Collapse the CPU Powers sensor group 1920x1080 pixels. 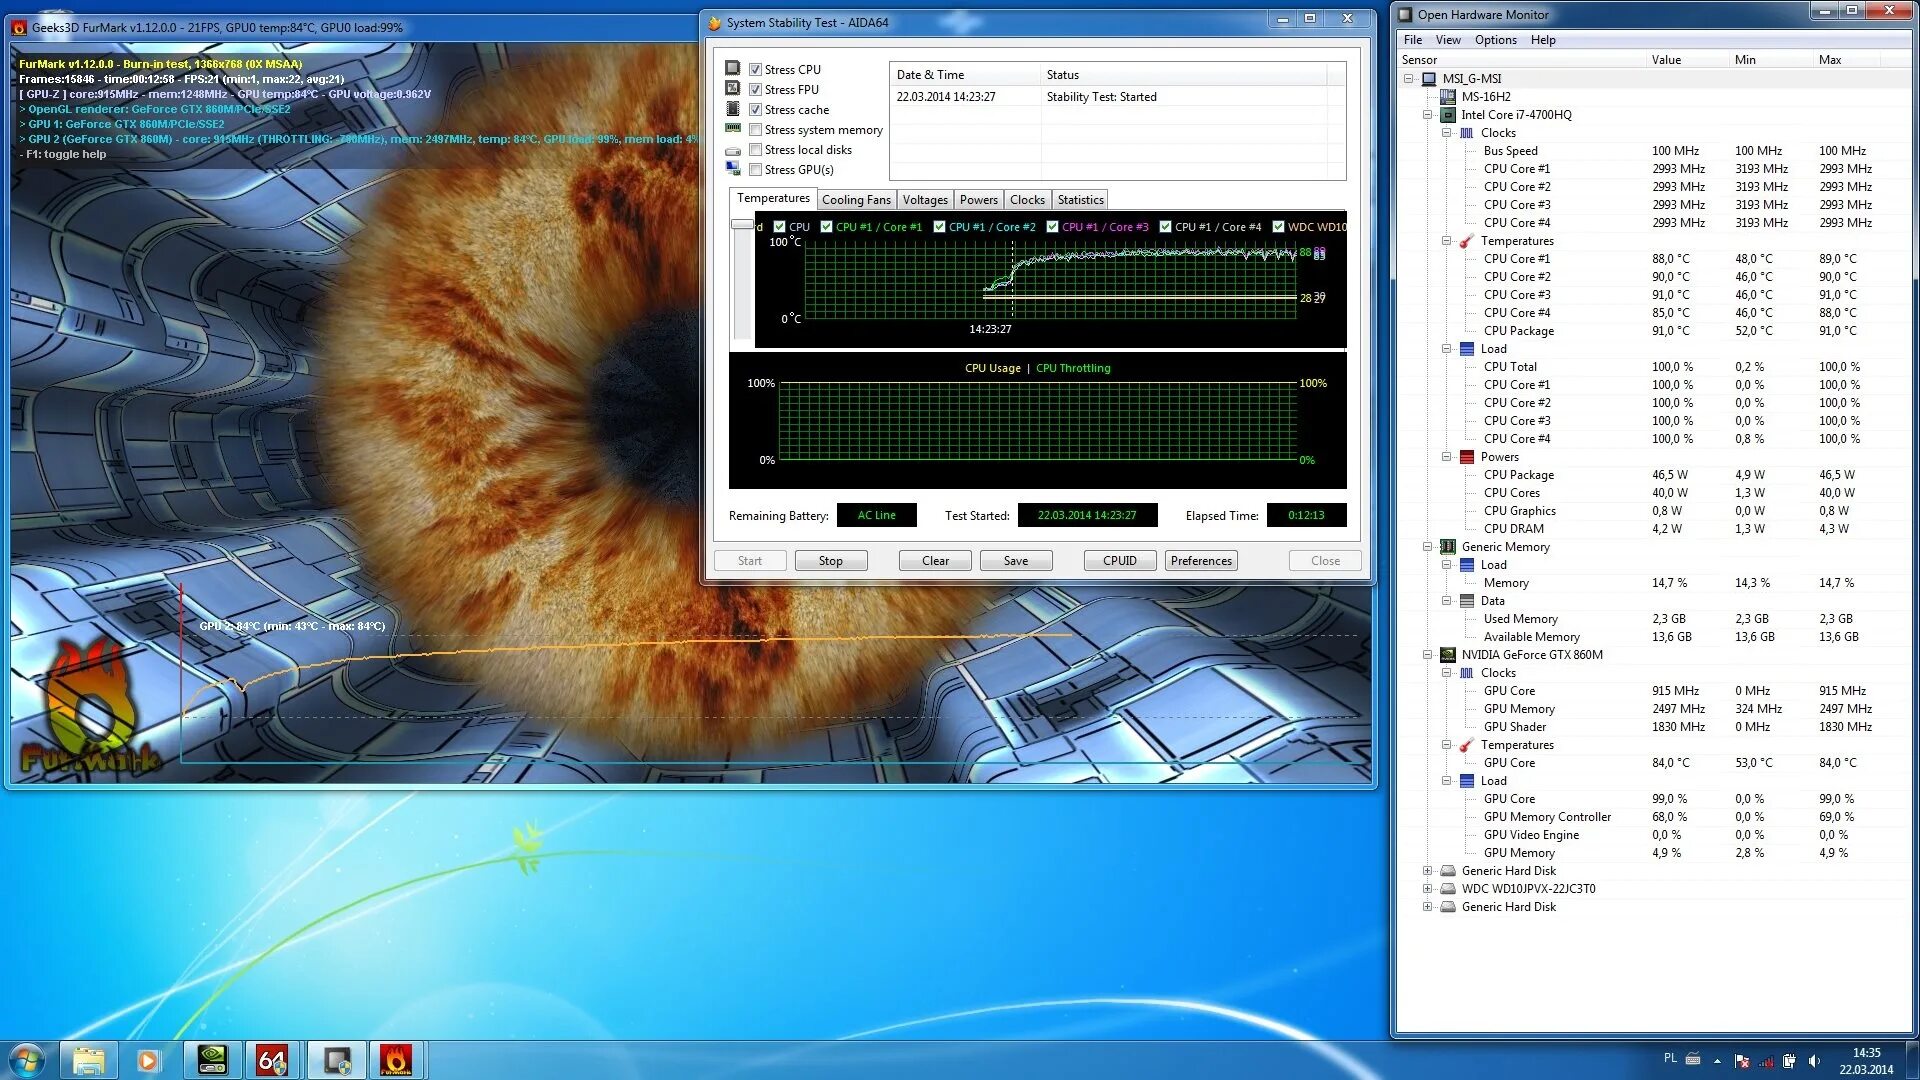(1446, 457)
